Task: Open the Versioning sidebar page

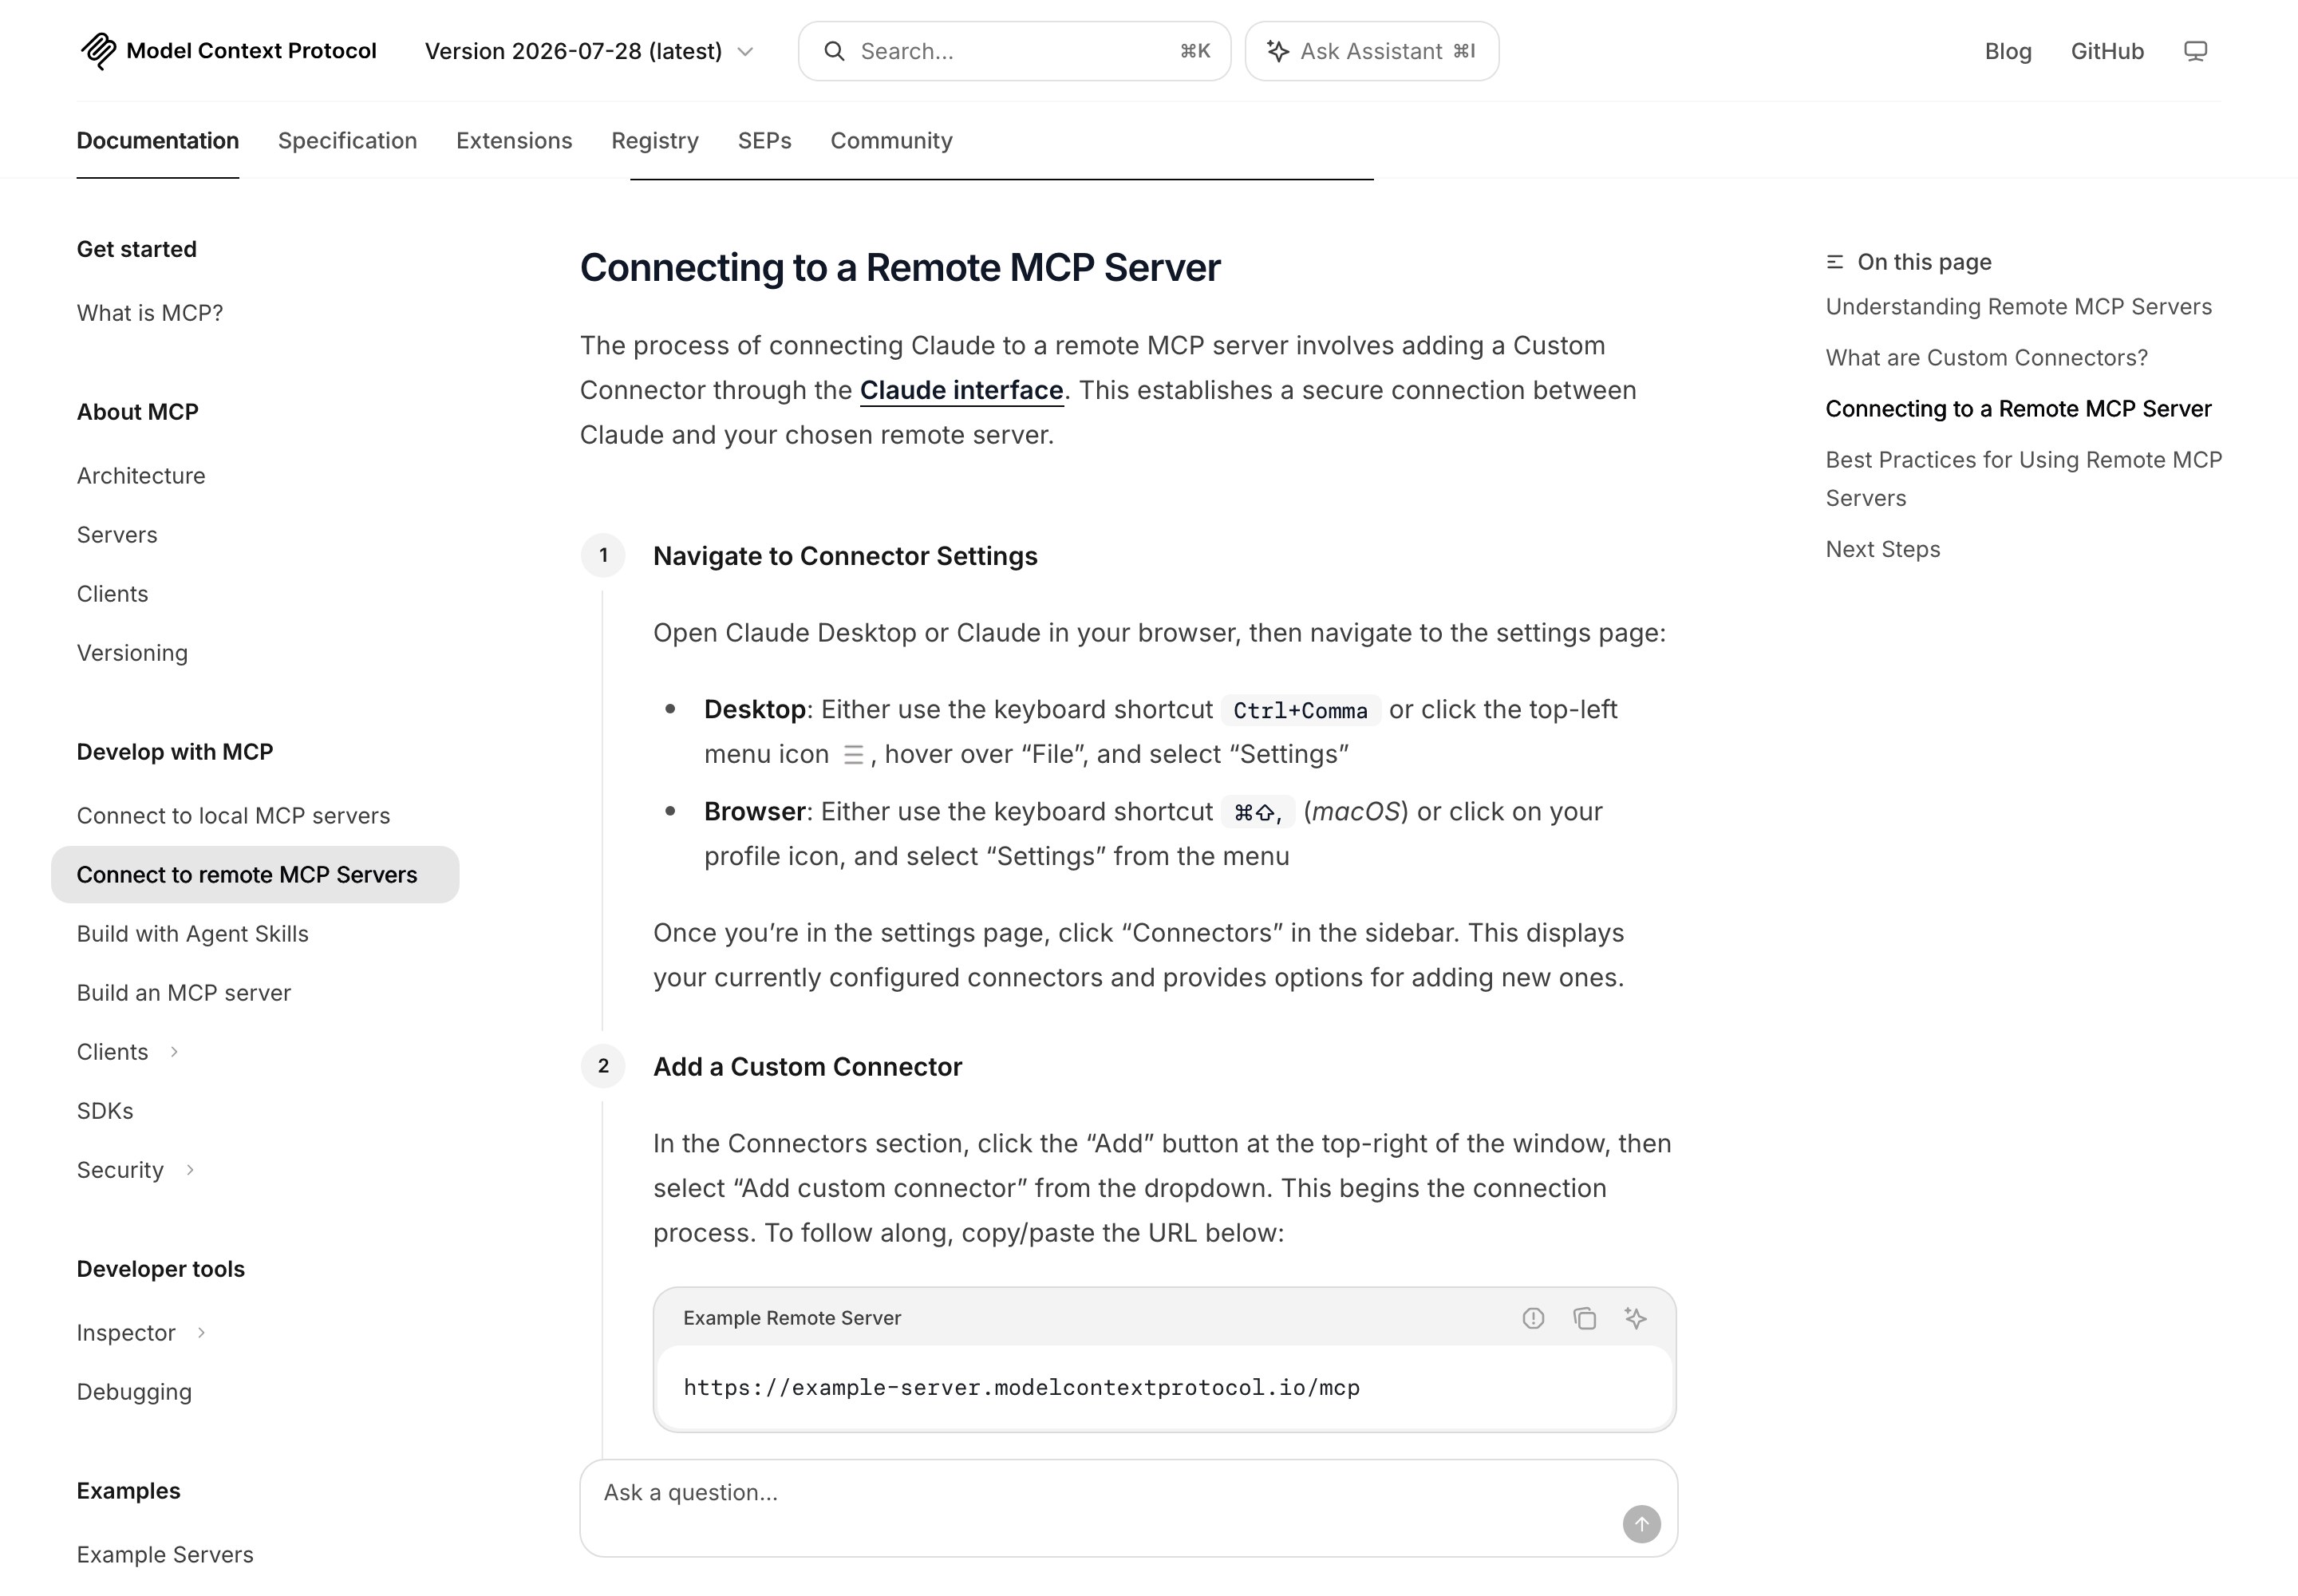Action: pyautogui.click(x=132, y=653)
